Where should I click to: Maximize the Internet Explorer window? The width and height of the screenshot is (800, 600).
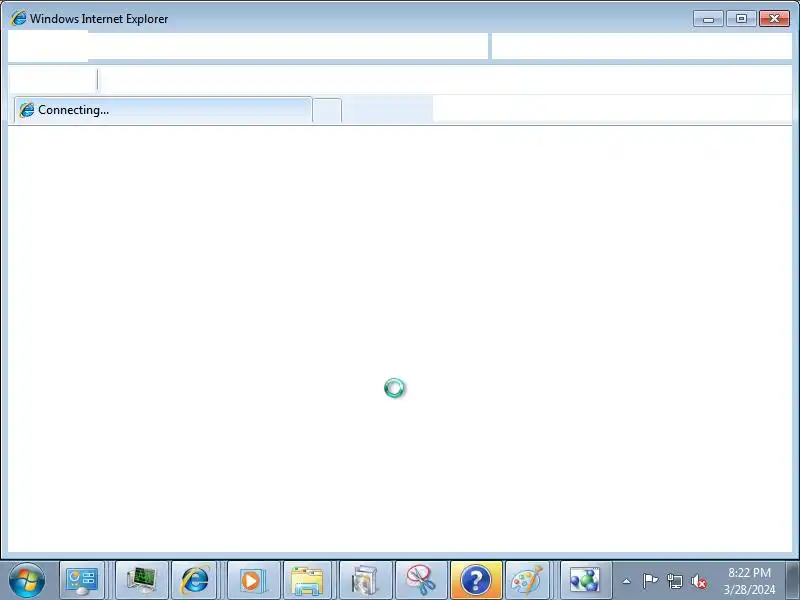point(741,19)
